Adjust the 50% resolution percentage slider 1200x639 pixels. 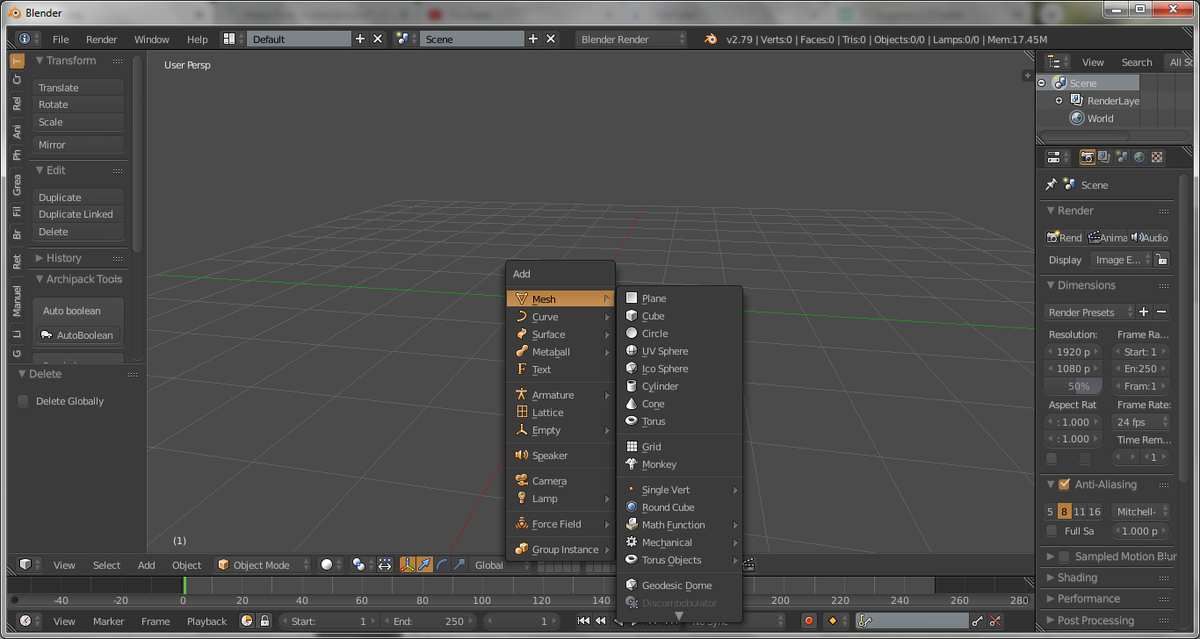tap(1073, 386)
